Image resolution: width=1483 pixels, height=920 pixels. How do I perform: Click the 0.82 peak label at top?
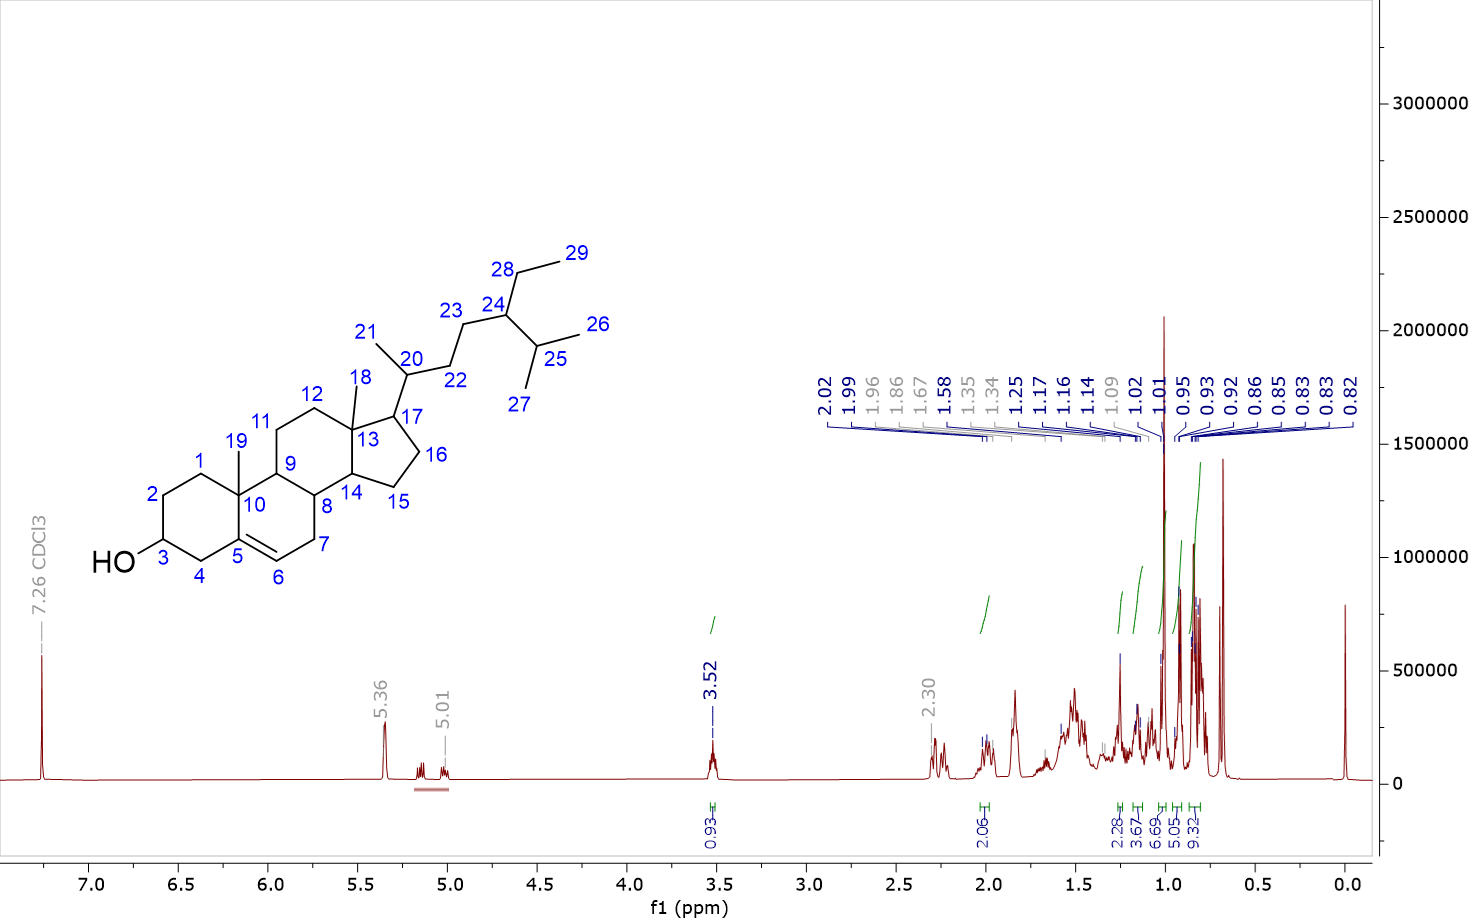point(1351,396)
